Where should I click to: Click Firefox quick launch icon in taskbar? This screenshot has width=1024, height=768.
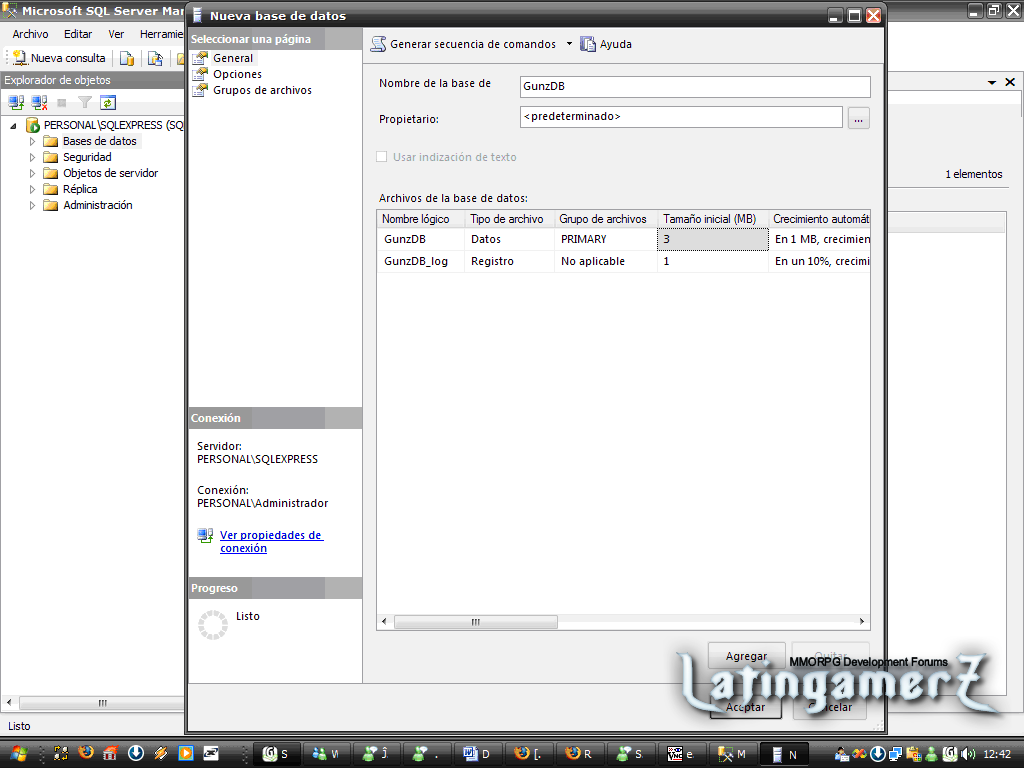(86, 754)
